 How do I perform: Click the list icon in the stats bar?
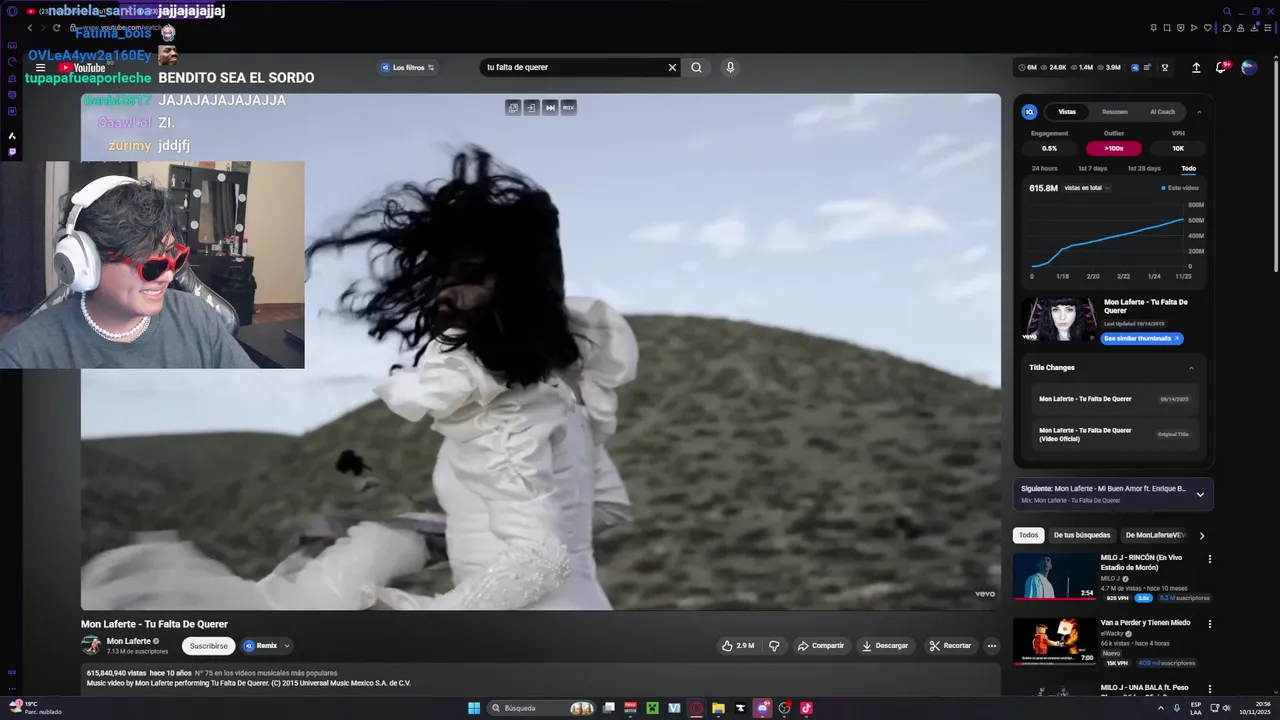point(1148,68)
